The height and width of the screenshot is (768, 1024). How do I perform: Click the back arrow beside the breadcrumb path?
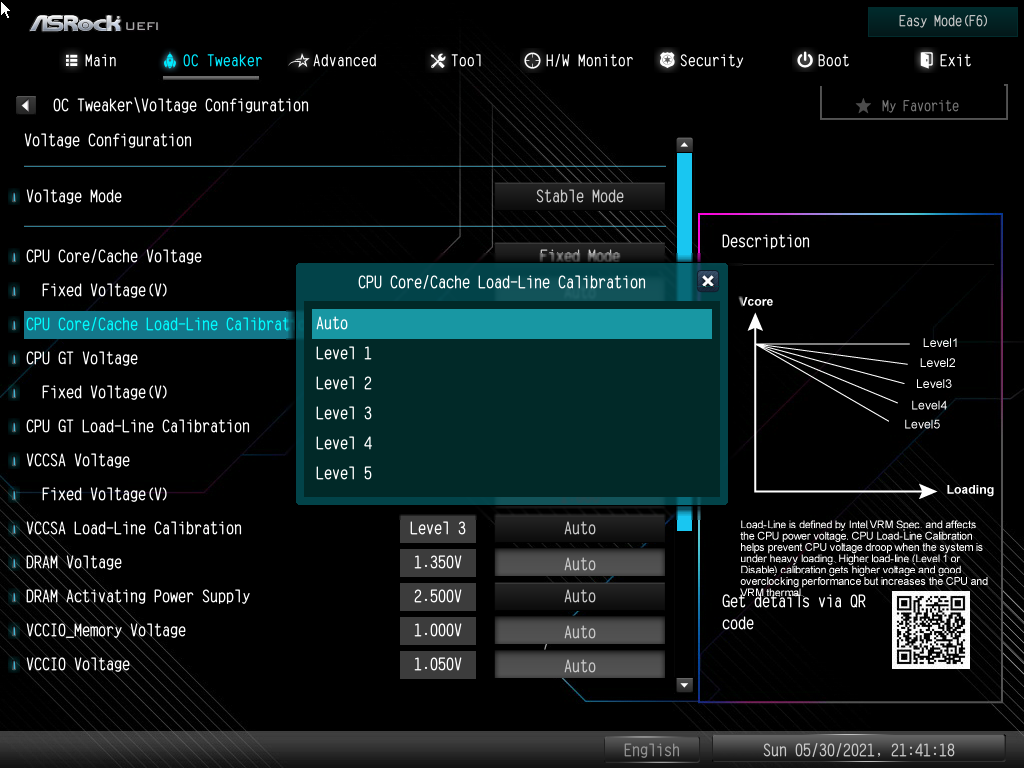click(27, 105)
